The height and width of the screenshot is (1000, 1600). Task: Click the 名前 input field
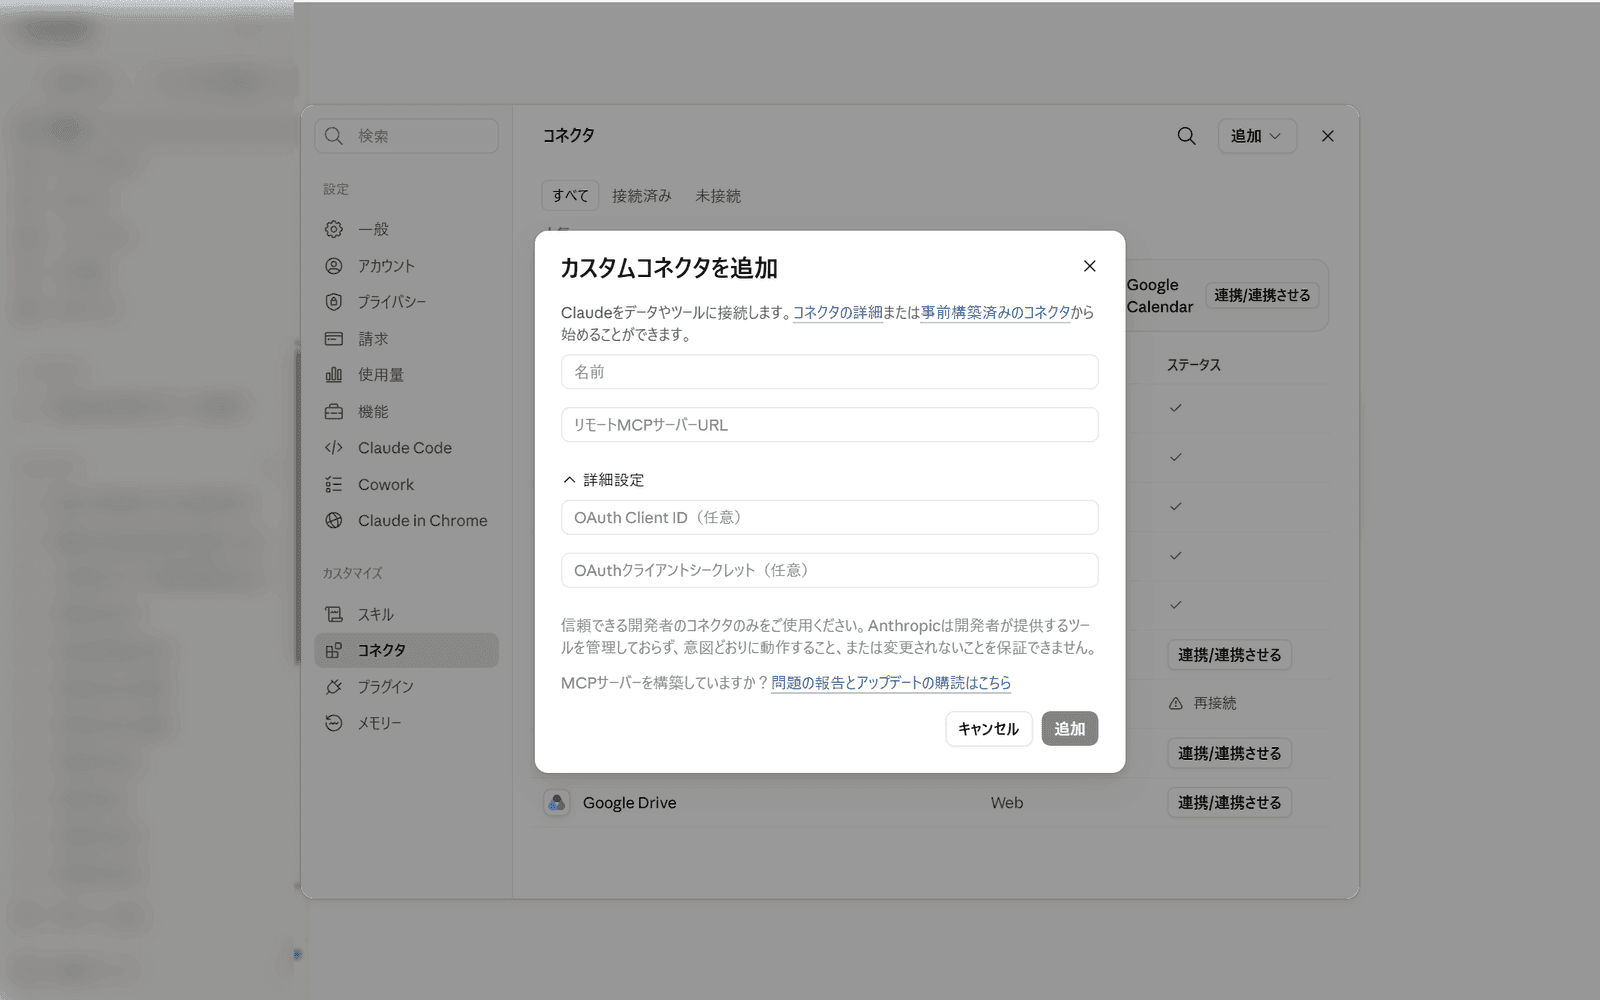click(830, 372)
